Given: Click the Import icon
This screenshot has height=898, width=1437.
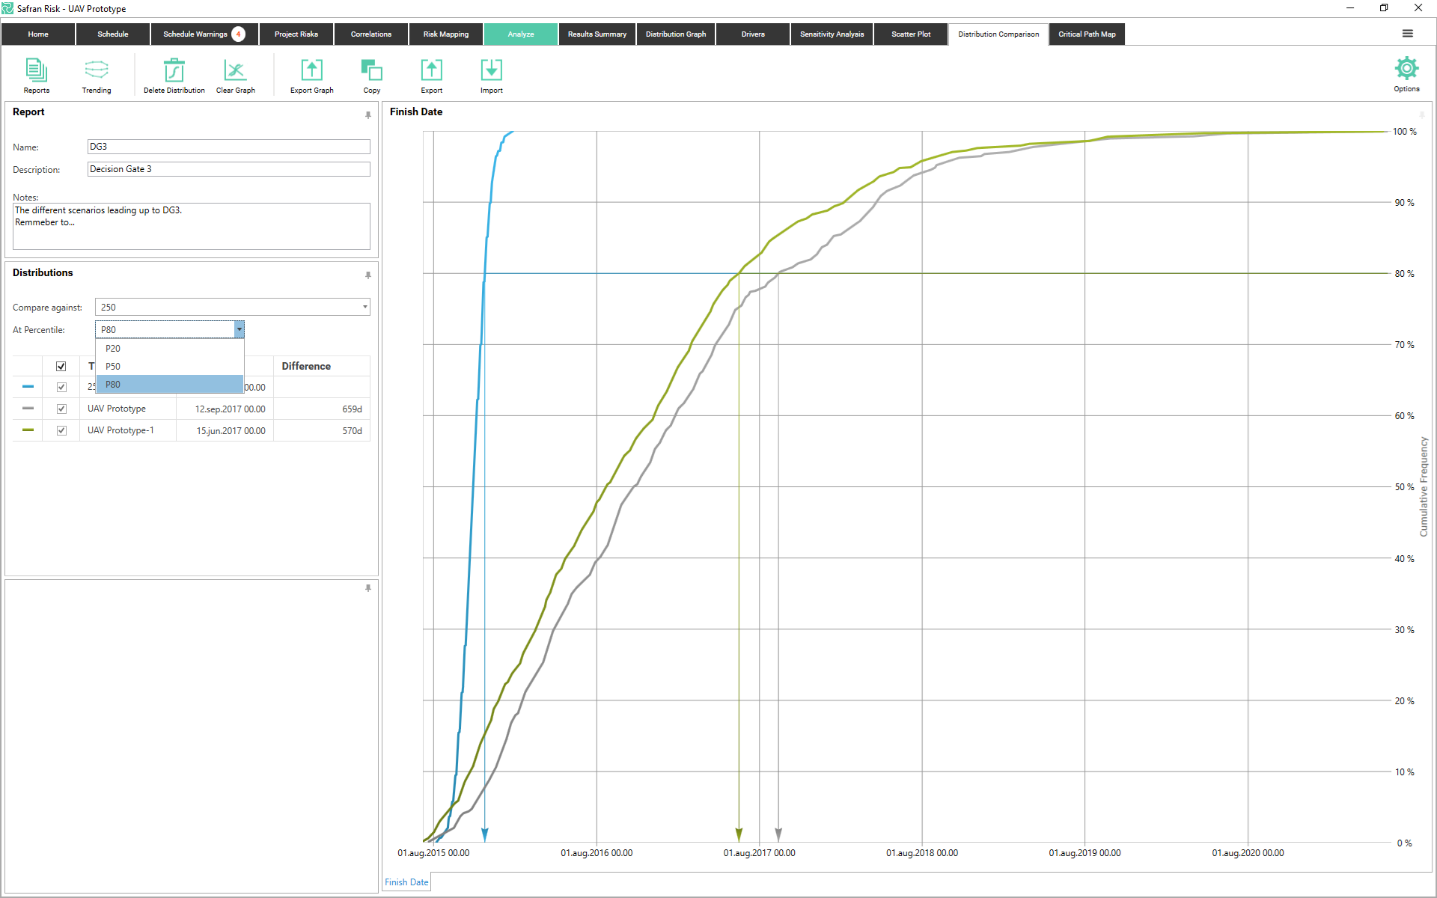Looking at the screenshot, I should (x=491, y=70).
